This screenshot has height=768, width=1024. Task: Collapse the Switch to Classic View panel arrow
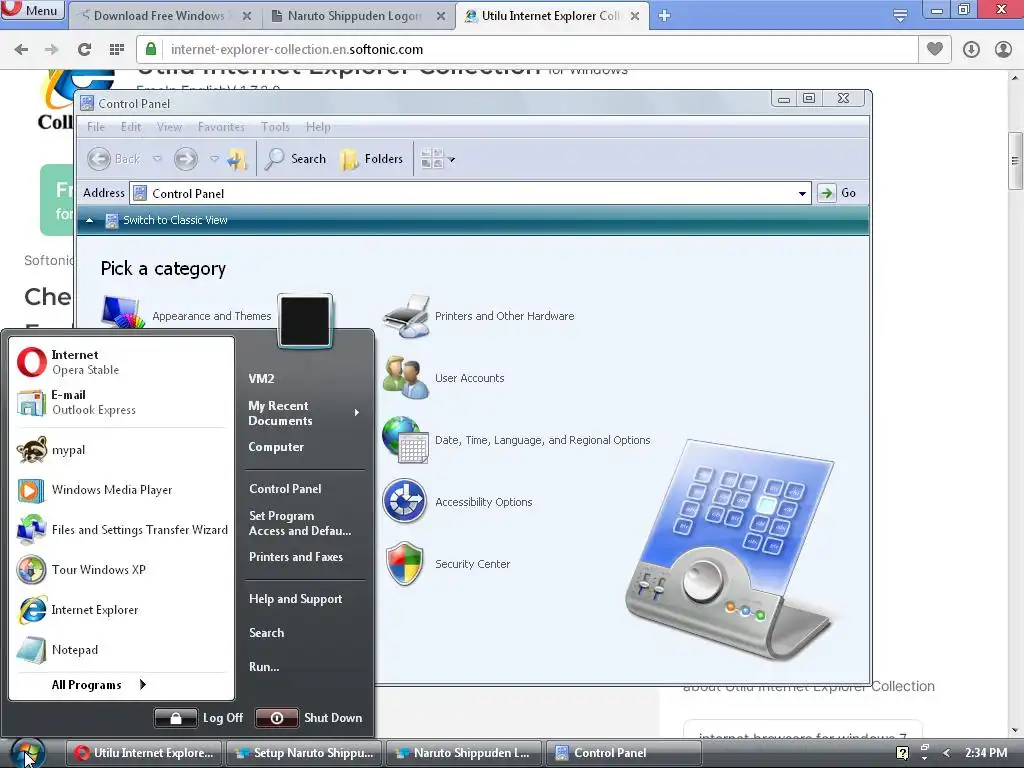(x=89, y=220)
